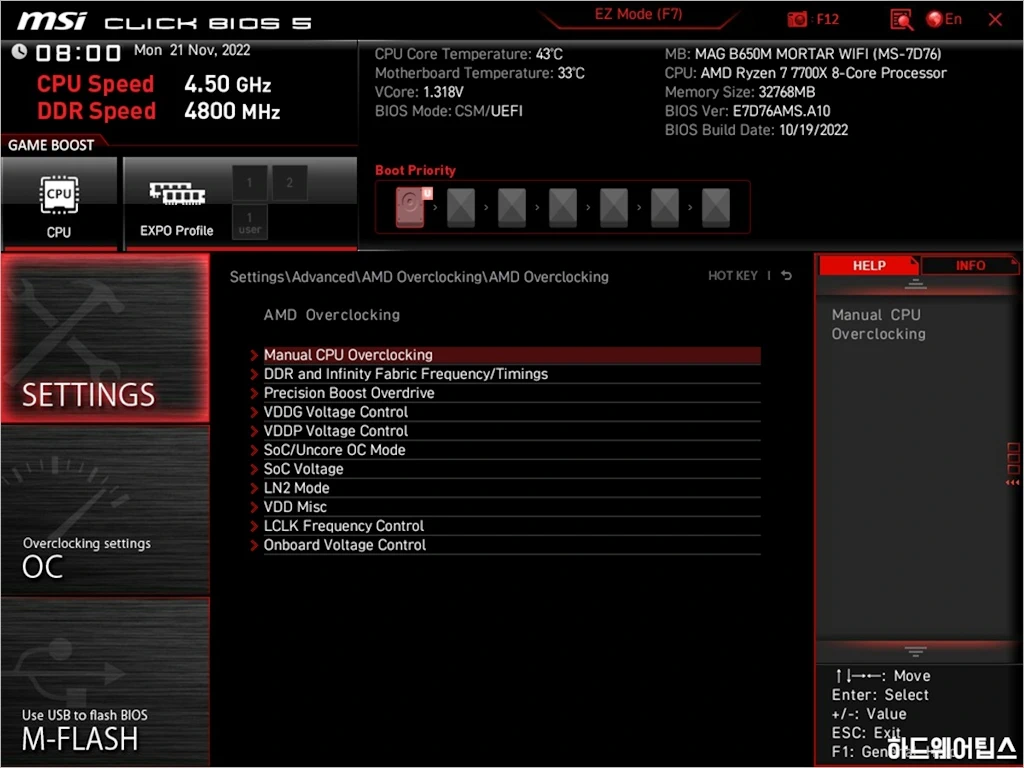
Task: Click the arrow beside SoC/Uncore OC Mode
Action: (x=255, y=449)
